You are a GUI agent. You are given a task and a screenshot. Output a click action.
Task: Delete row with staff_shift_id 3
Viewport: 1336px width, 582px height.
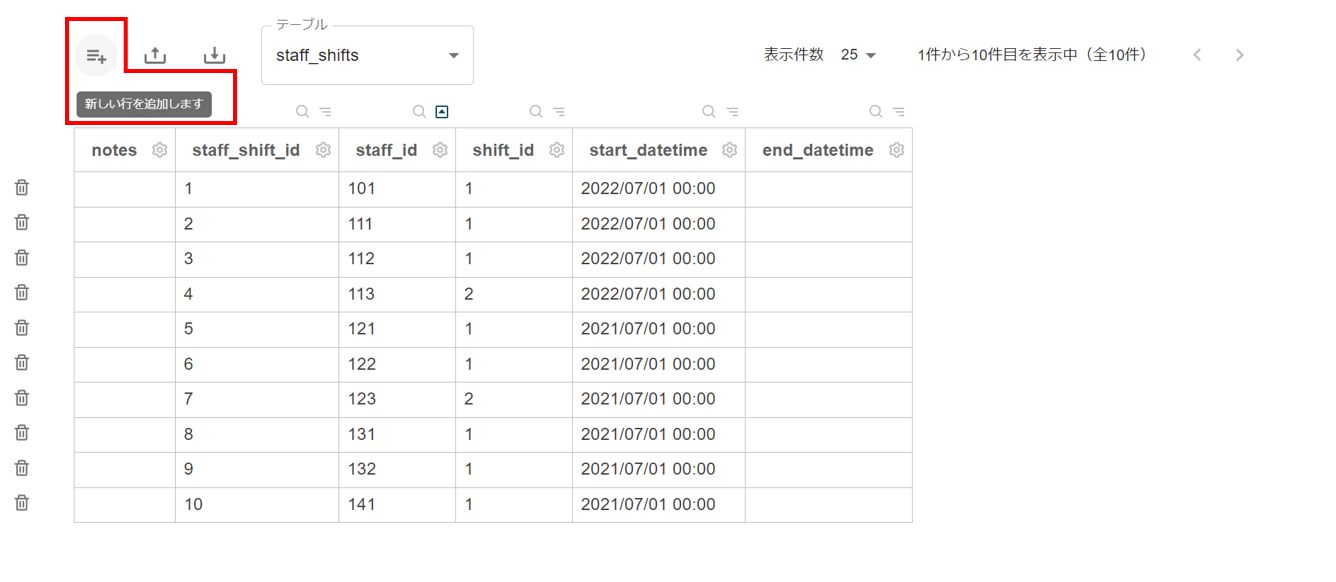22,258
